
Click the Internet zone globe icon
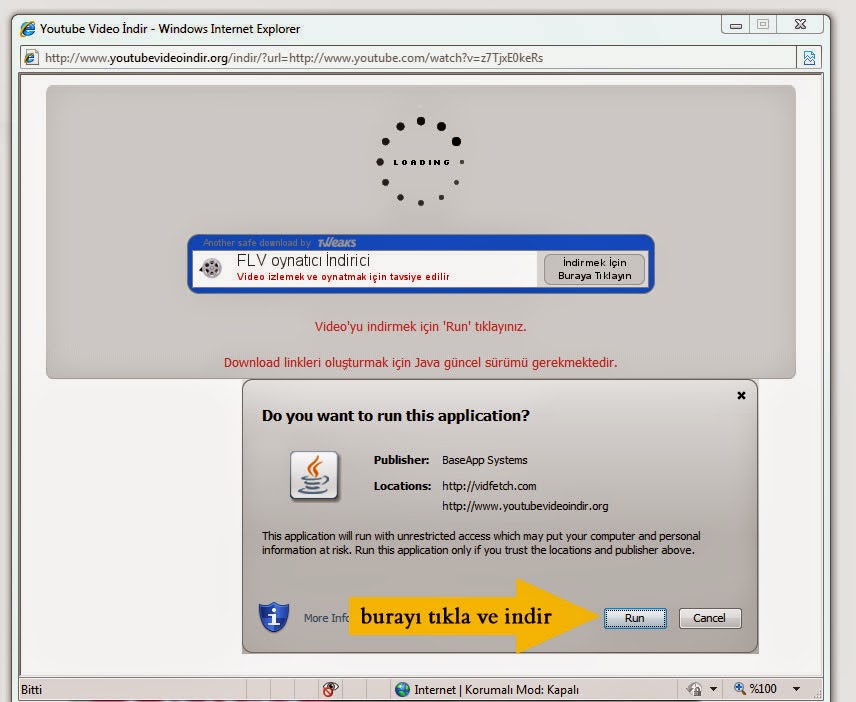402,689
